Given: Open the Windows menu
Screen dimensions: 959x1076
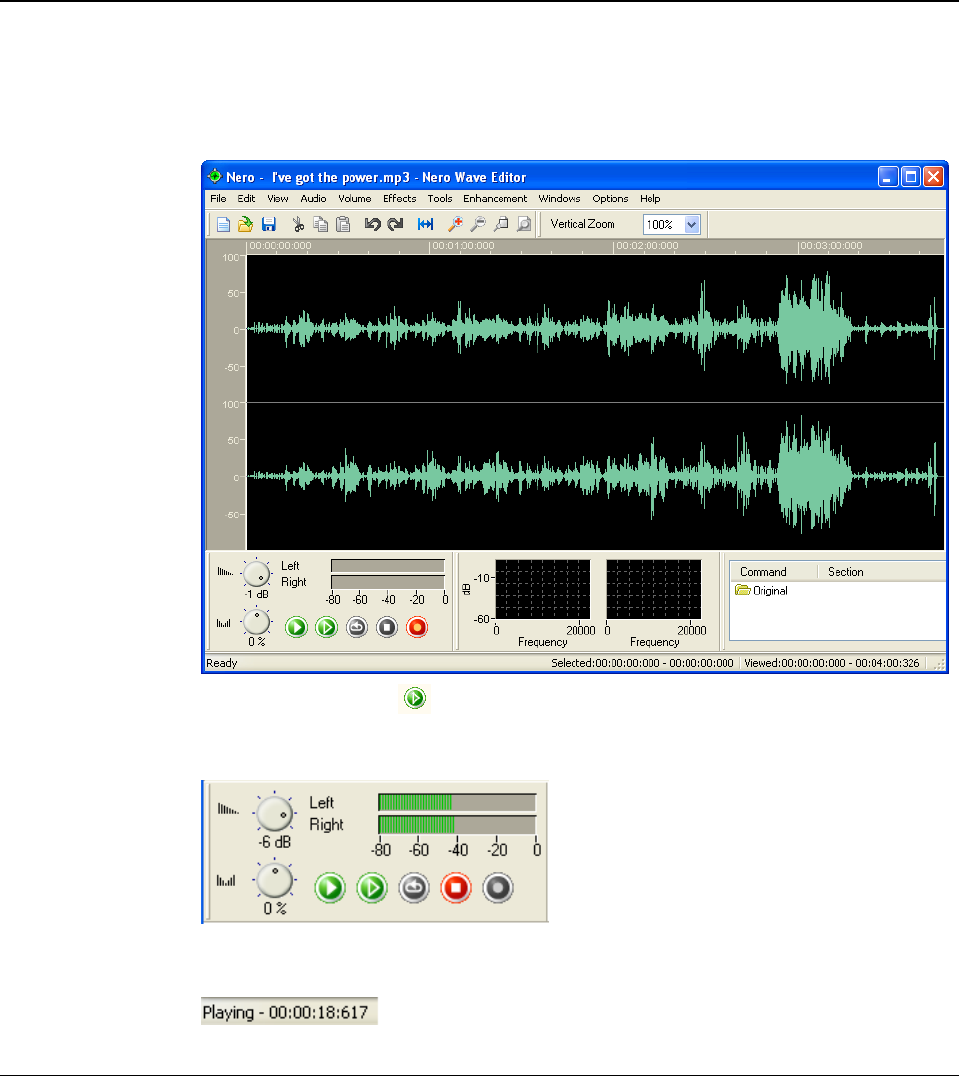Looking at the screenshot, I should point(559,199).
